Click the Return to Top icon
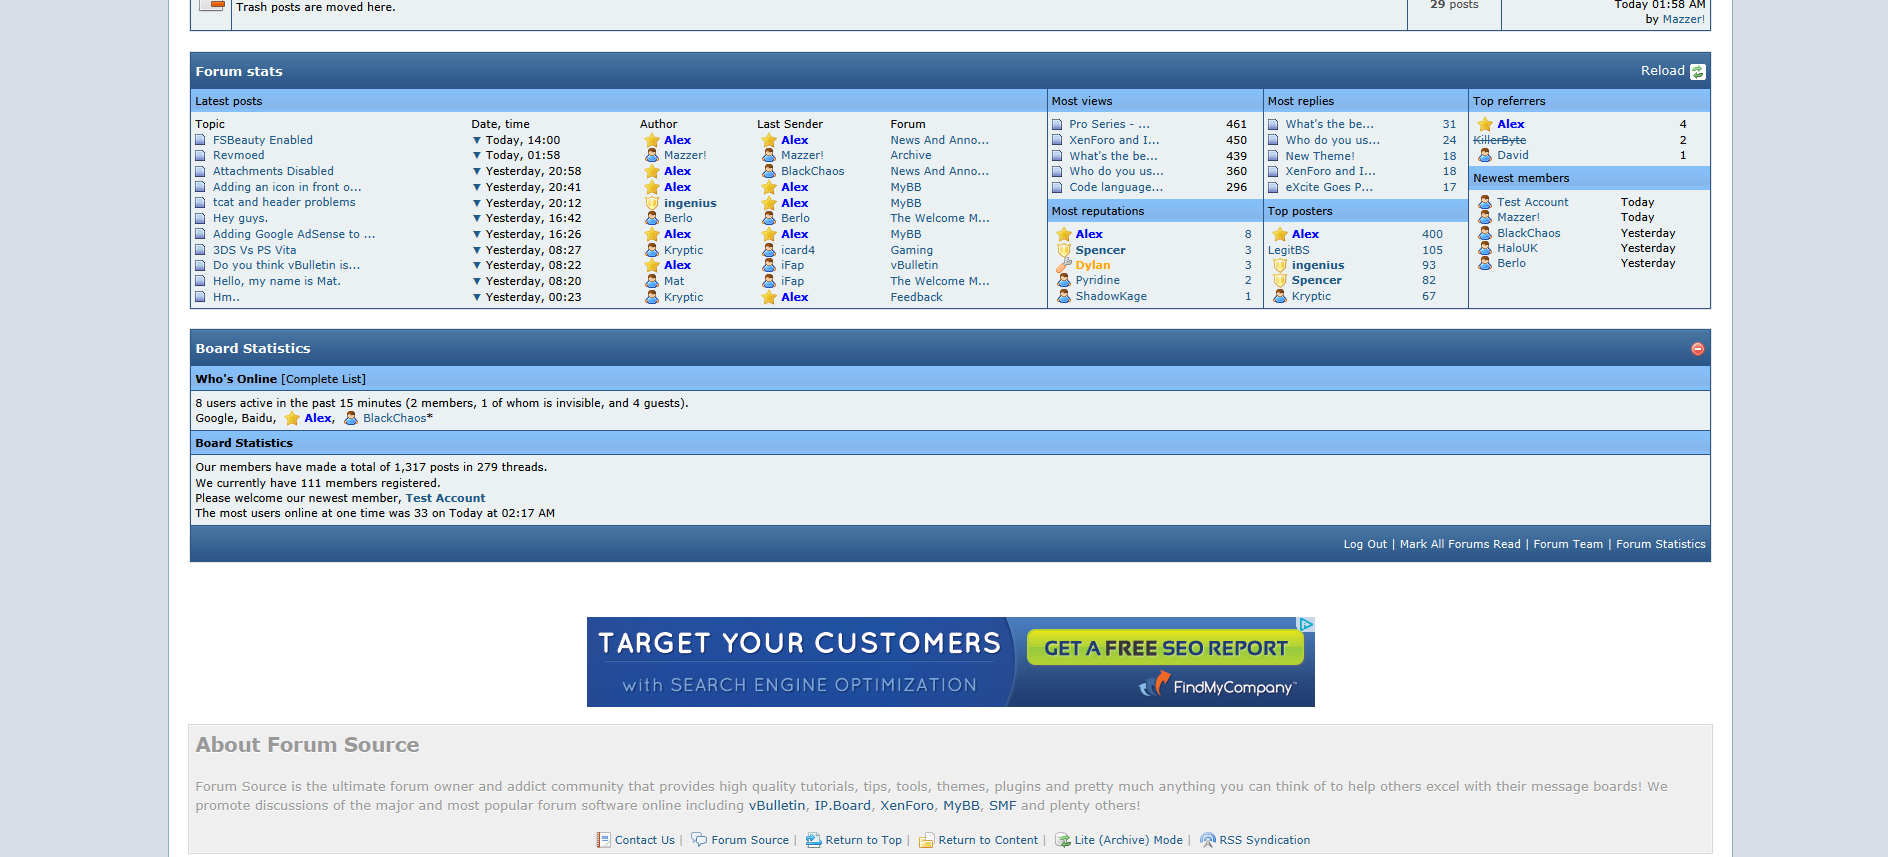Image resolution: width=1888 pixels, height=857 pixels. pos(813,840)
